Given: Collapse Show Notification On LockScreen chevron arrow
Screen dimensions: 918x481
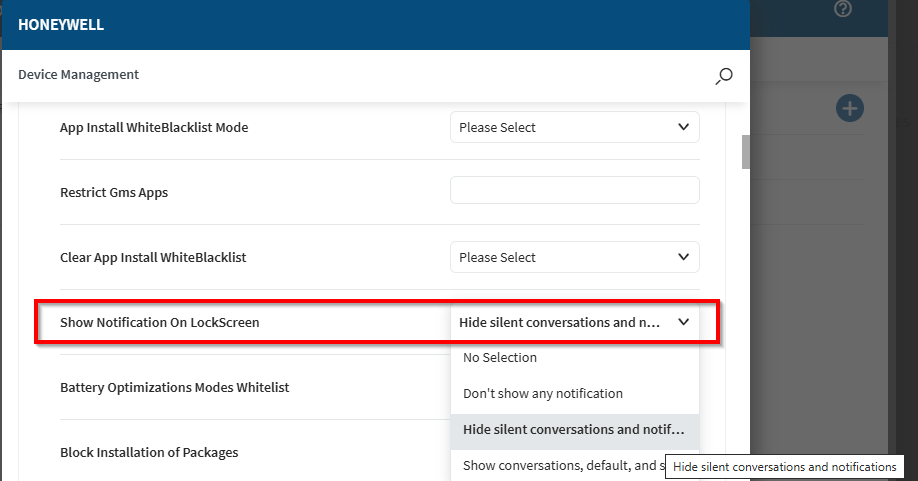Looking at the screenshot, I should click(x=684, y=322).
